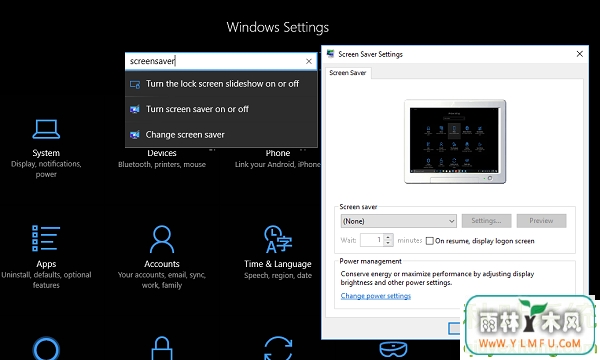Click the Phone category label
The height and width of the screenshot is (360, 600).
tap(278, 153)
